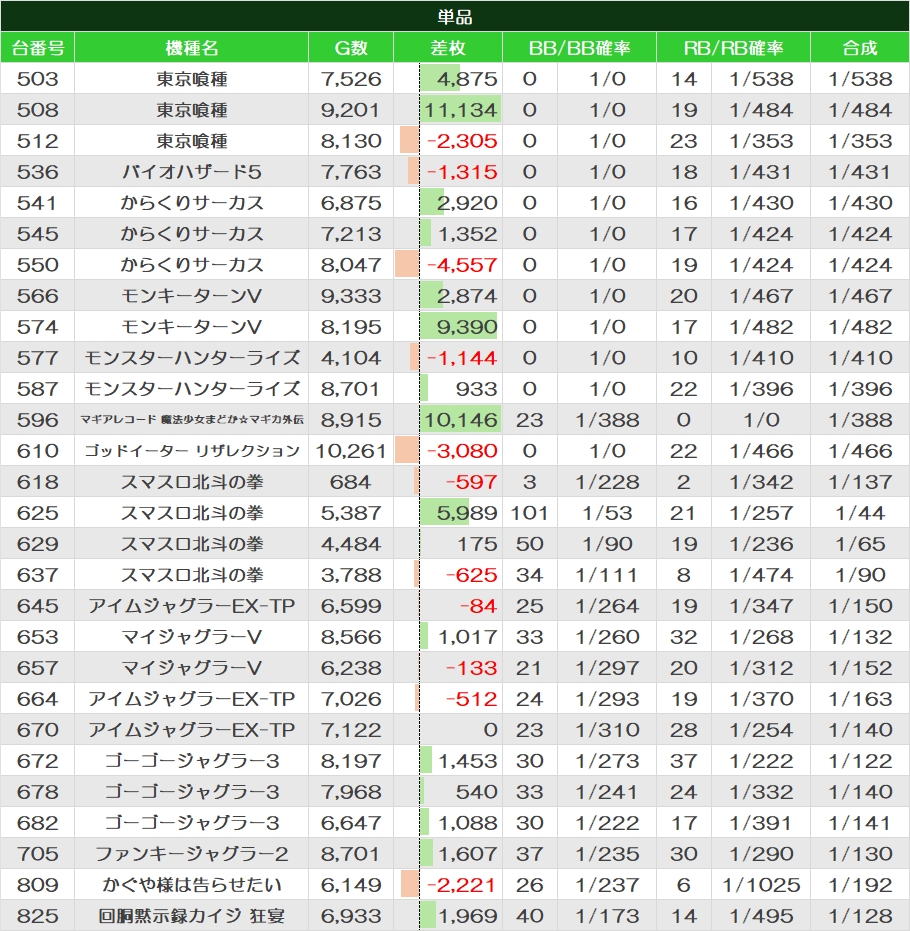Select machine number 545
Image resolution: width=910 pixels, height=931 pixels.
37,234
